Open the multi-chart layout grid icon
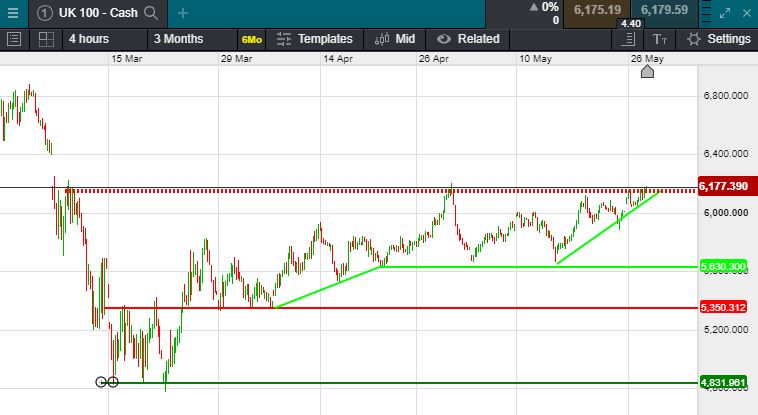Screen dimensions: 758x415 click(x=46, y=39)
